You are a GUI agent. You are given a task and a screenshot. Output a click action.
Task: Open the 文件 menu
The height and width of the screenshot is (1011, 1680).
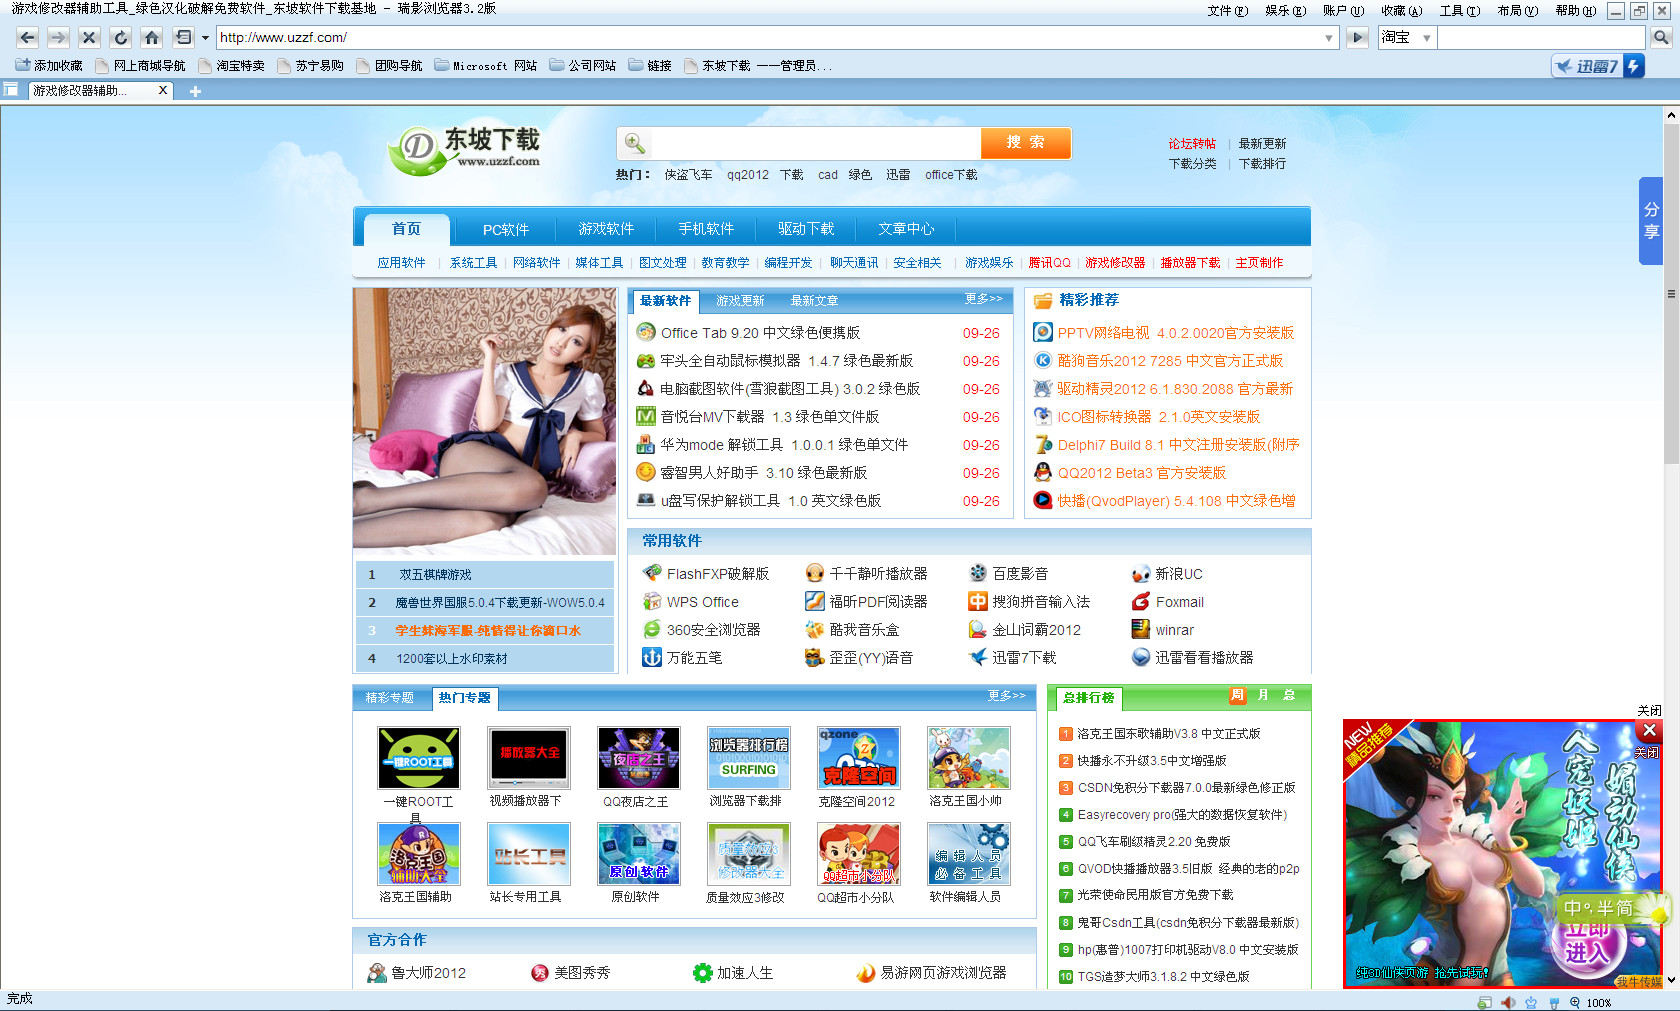pos(1228,11)
